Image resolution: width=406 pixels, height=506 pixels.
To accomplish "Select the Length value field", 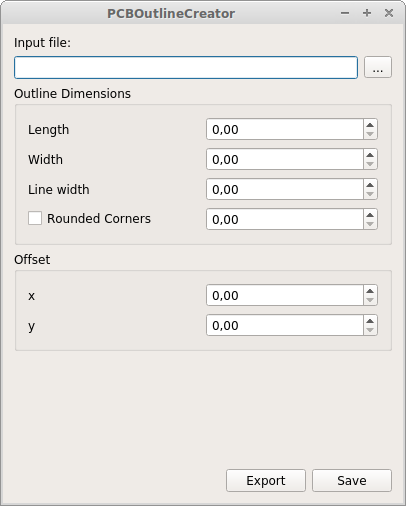I will click(285, 129).
